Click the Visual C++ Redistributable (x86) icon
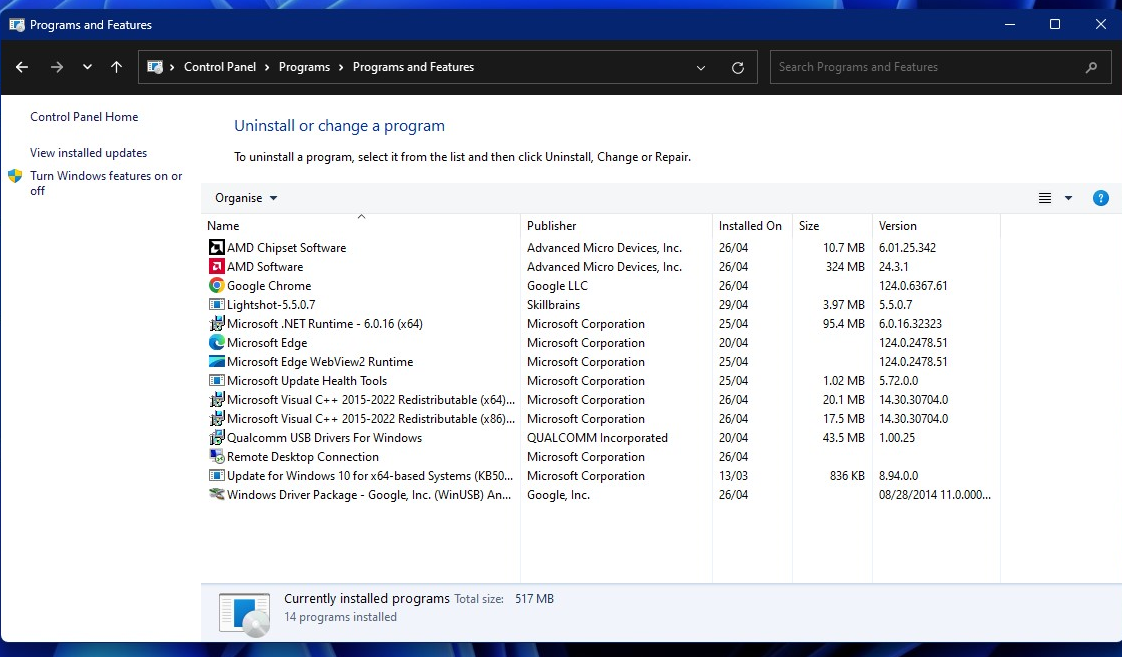 point(216,419)
